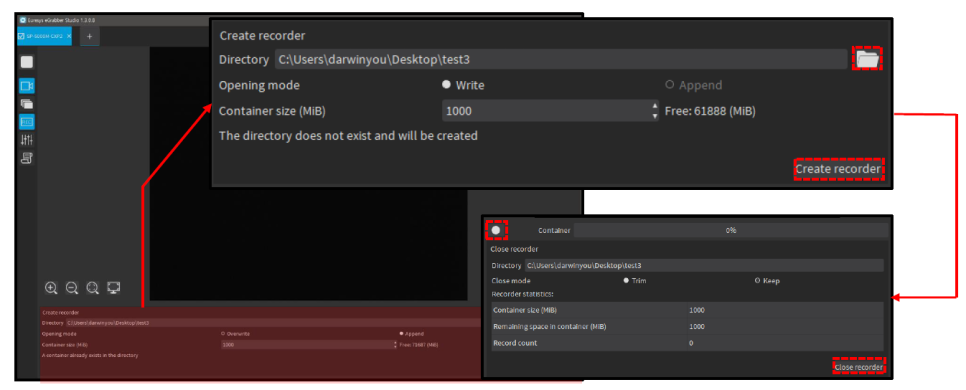
Task: Click Container size field beside Free: 73687
Action: 308,344
